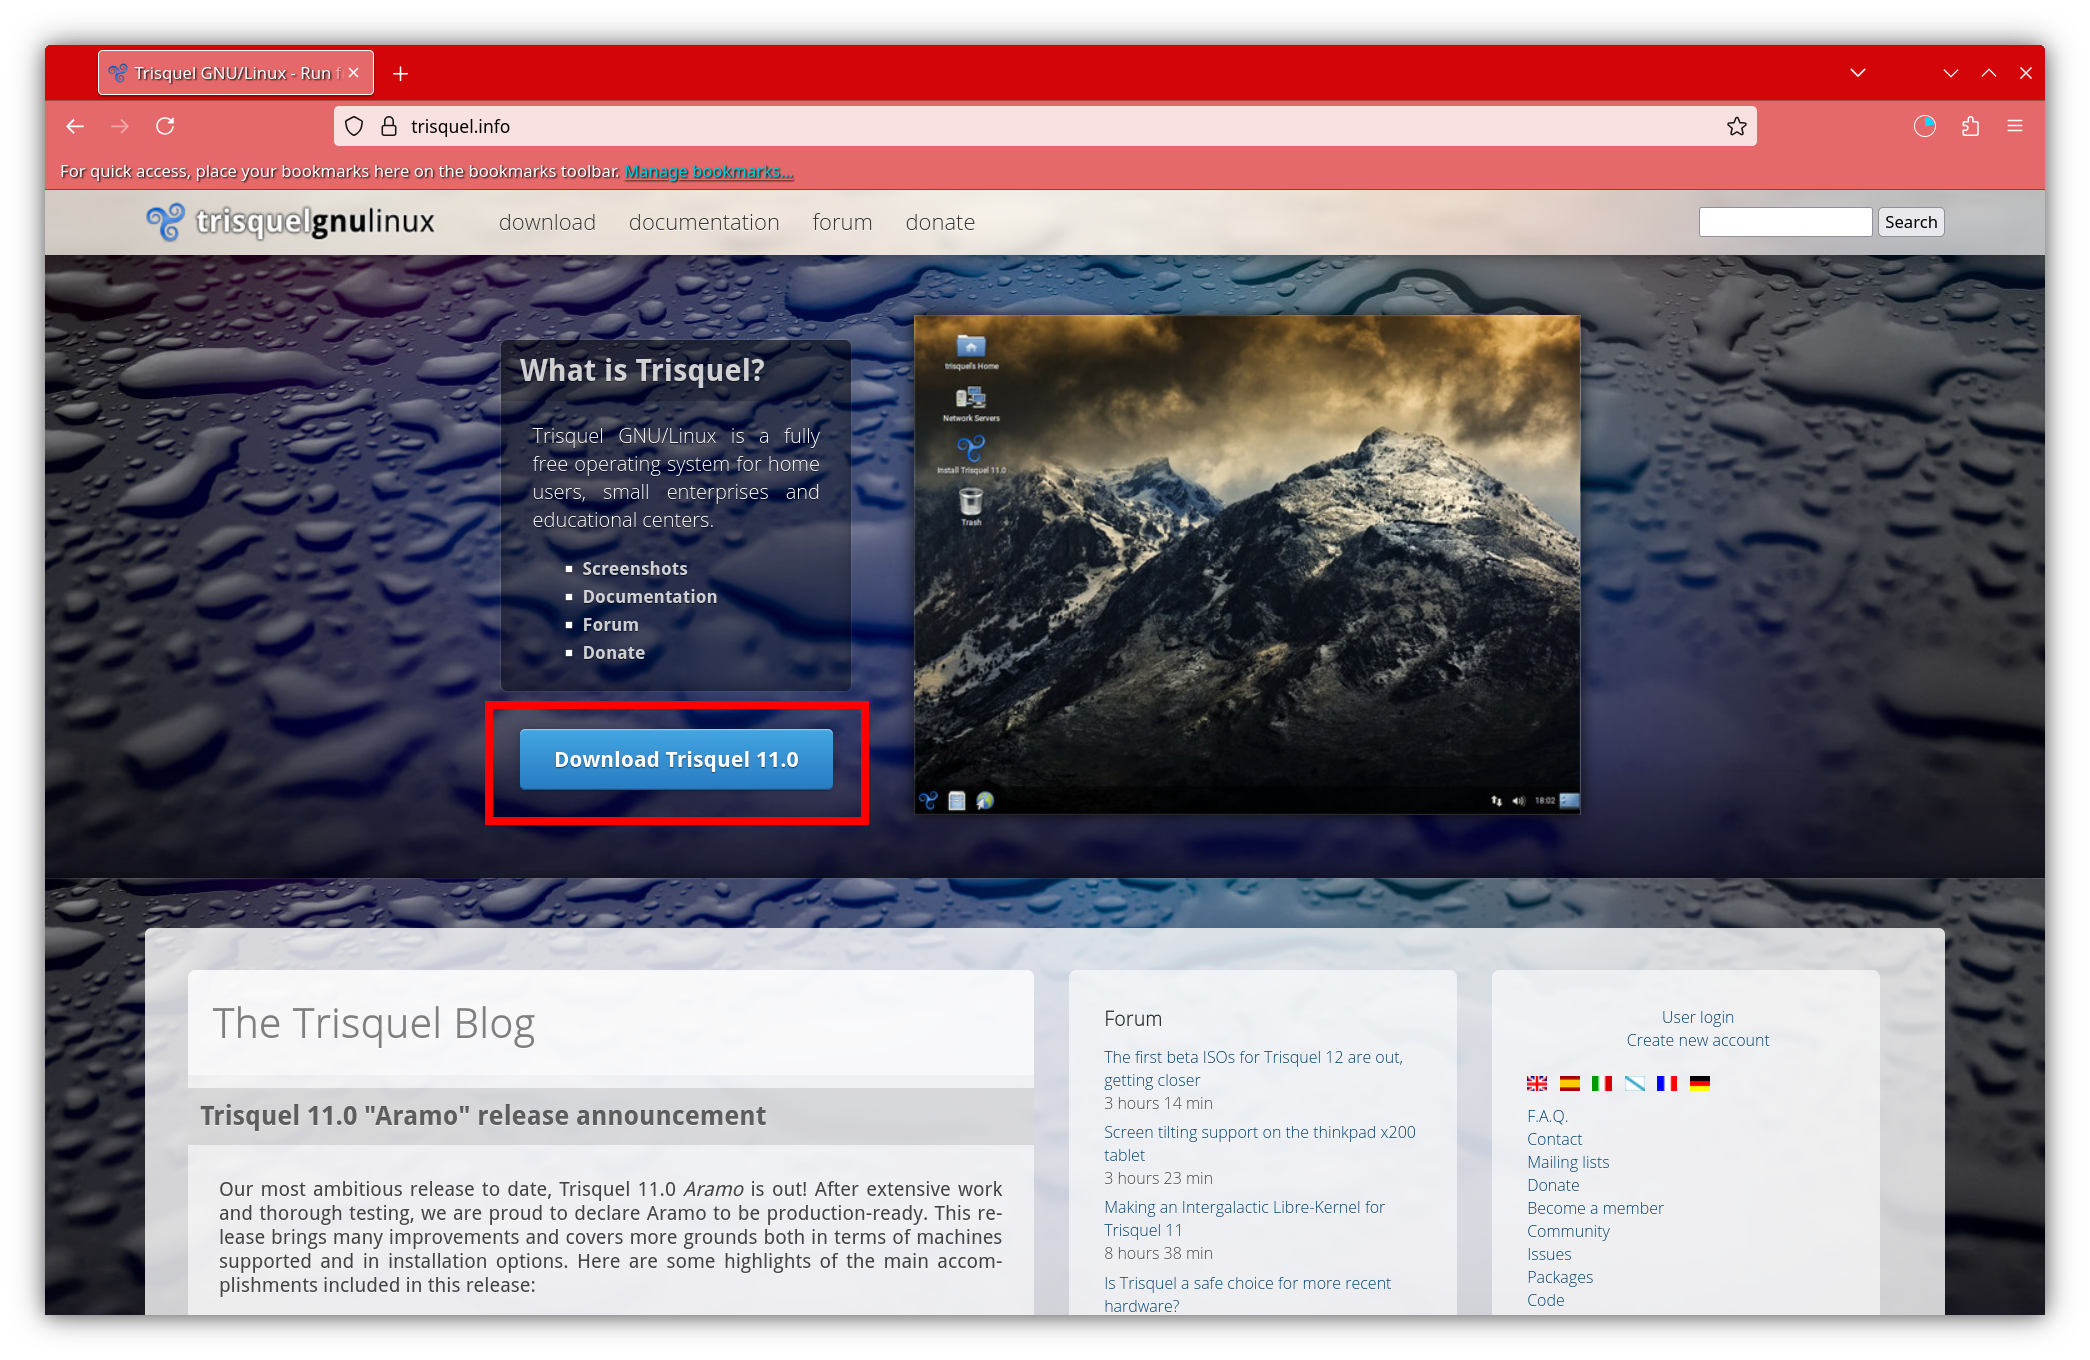Open the F.A.Q. sidebar link
2090x1360 pixels.
click(x=1547, y=1116)
